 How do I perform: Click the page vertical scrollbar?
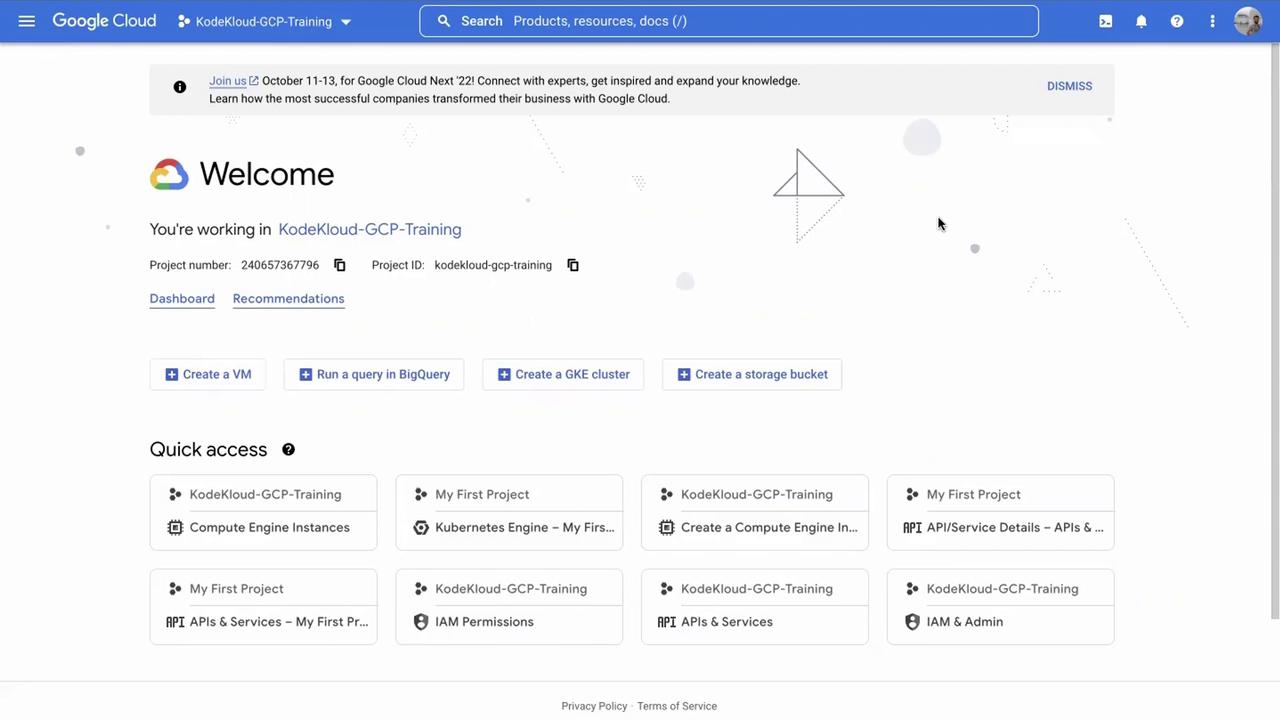(1274, 330)
